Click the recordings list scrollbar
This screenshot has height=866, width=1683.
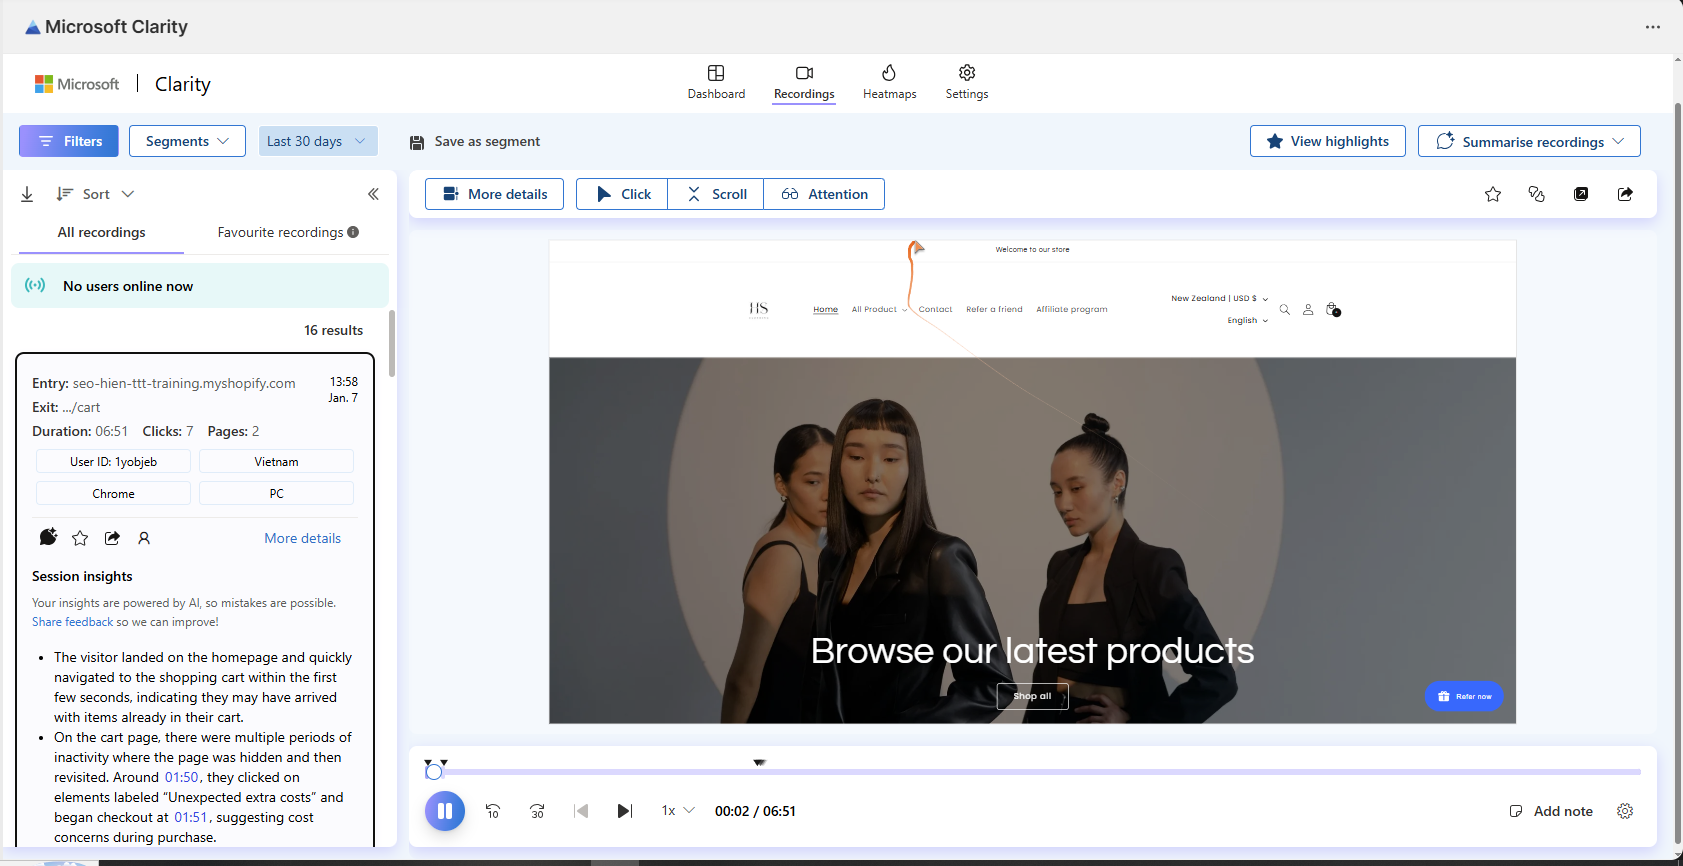point(392,343)
